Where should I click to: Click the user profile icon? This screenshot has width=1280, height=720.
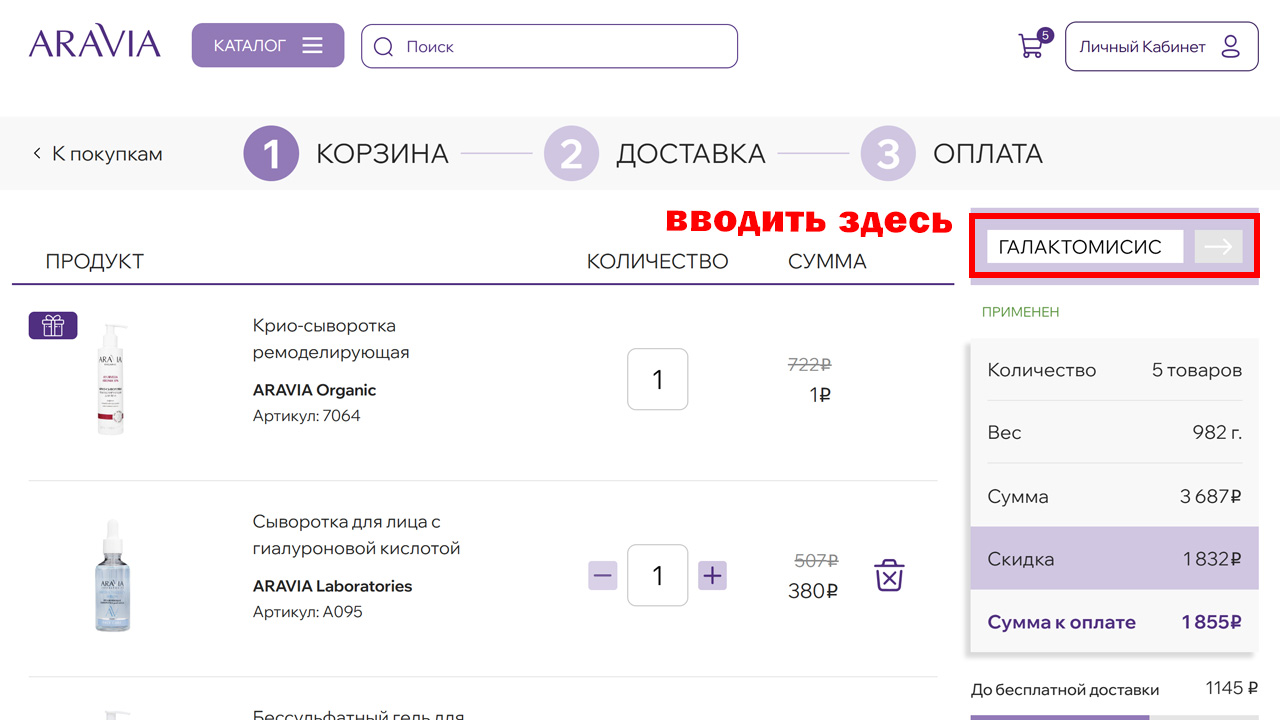(x=1231, y=47)
